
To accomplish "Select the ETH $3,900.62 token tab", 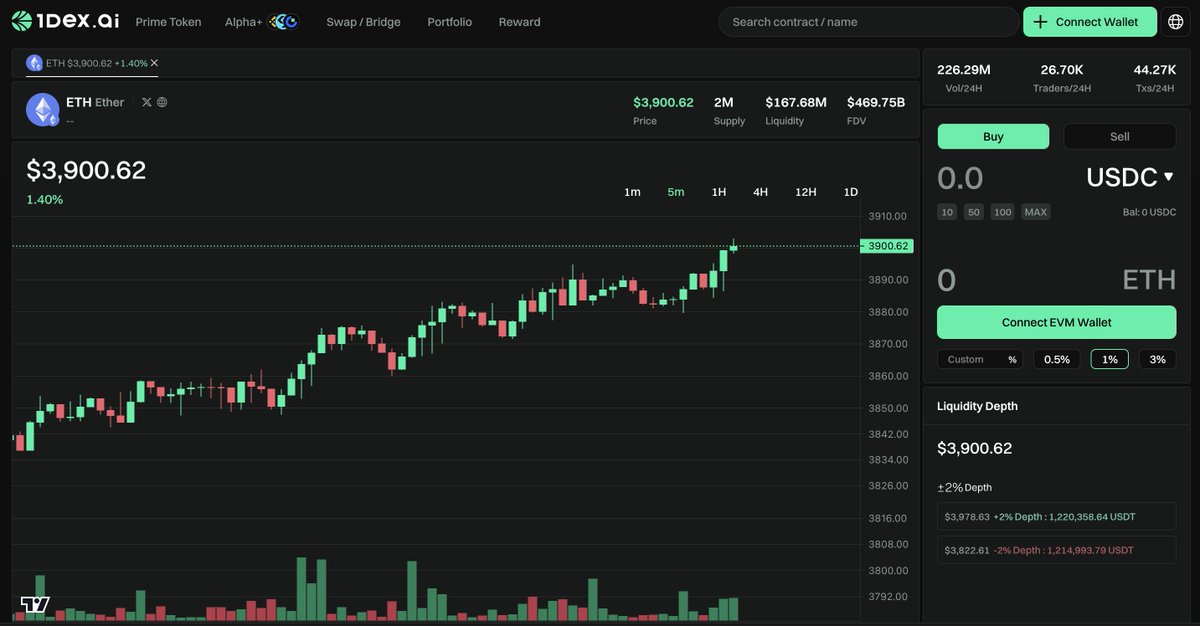I will point(93,63).
